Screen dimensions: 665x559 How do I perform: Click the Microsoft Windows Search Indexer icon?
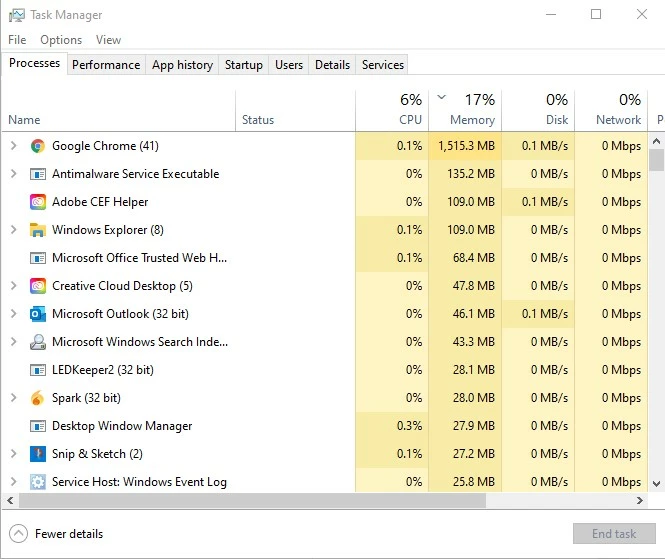[38, 342]
